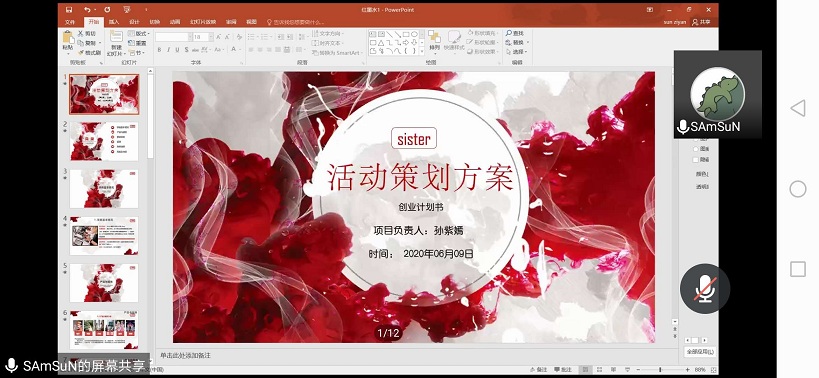Toggle normal view in status bar
The width and height of the screenshot is (819, 378).
point(585,370)
